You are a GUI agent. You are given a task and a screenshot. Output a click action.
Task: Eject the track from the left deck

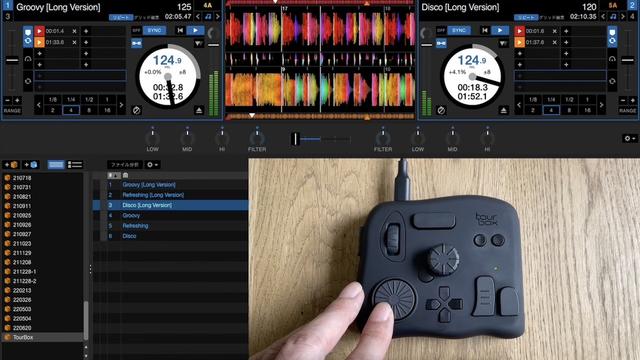(199, 111)
